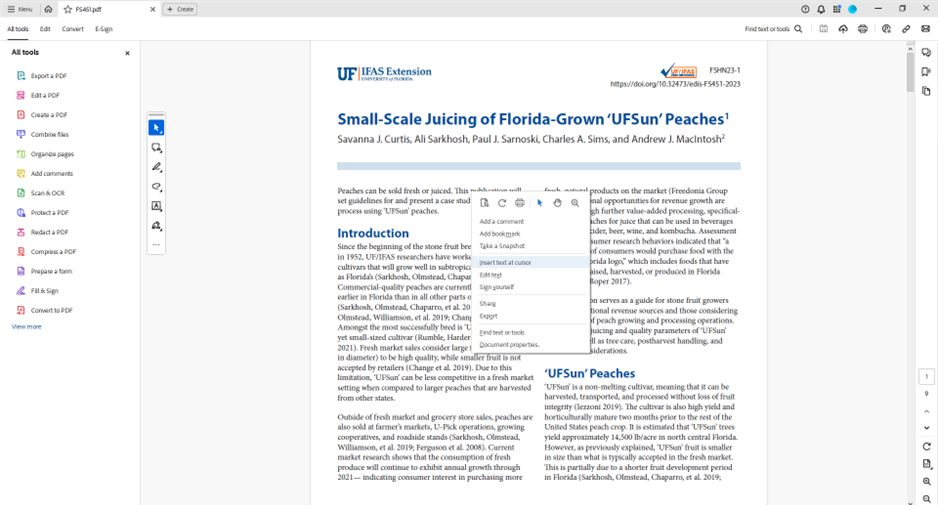
Task: Switch to the Convert tab
Action: 73,29
